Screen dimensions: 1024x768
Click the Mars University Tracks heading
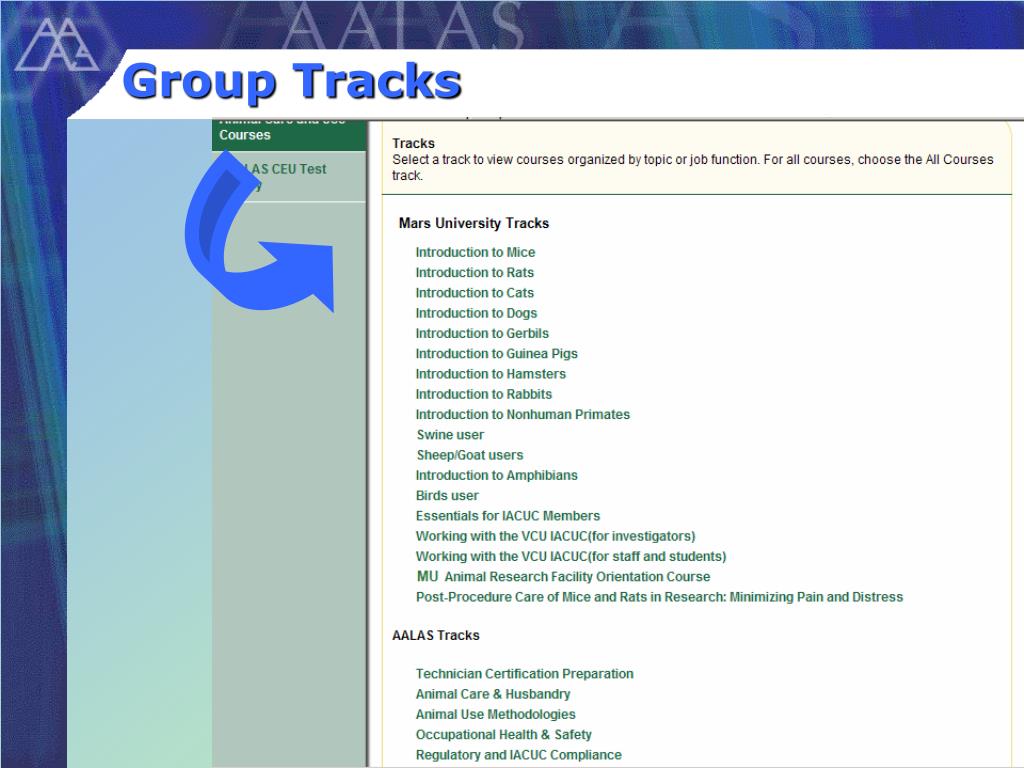click(473, 223)
